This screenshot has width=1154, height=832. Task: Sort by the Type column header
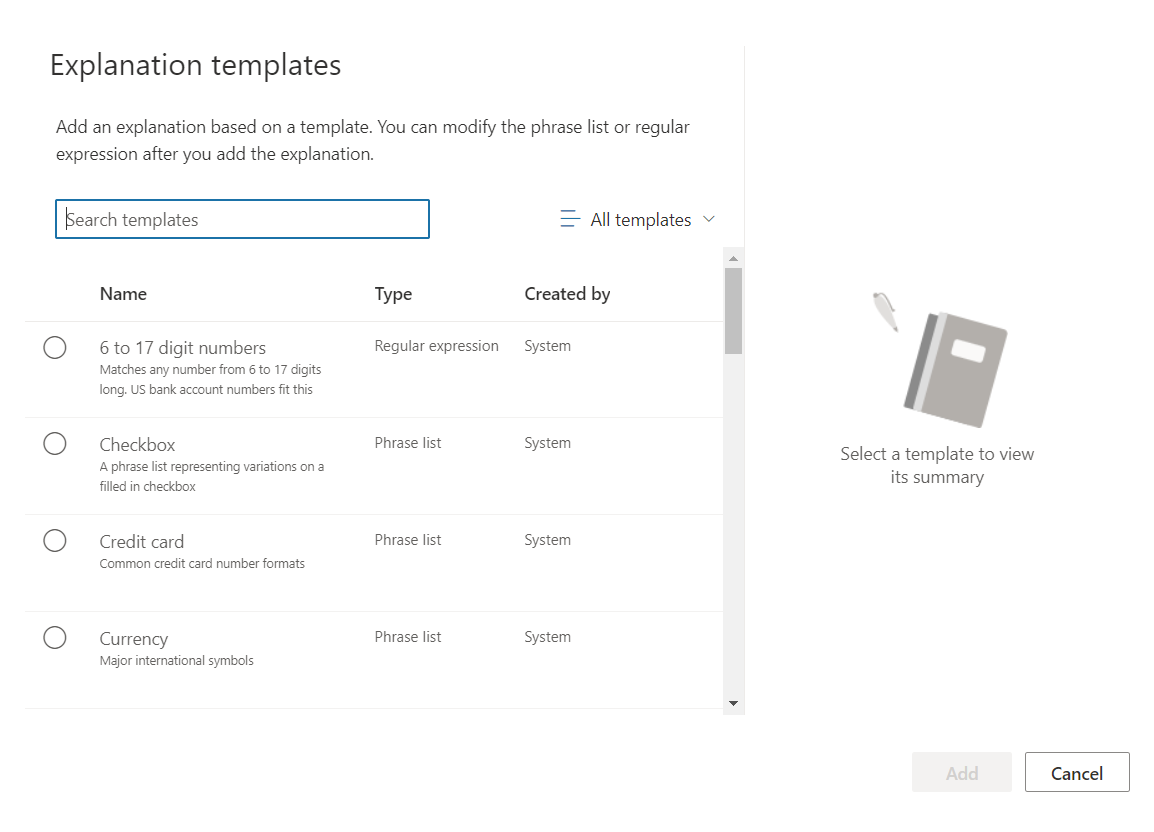click(x=393, y=294)
